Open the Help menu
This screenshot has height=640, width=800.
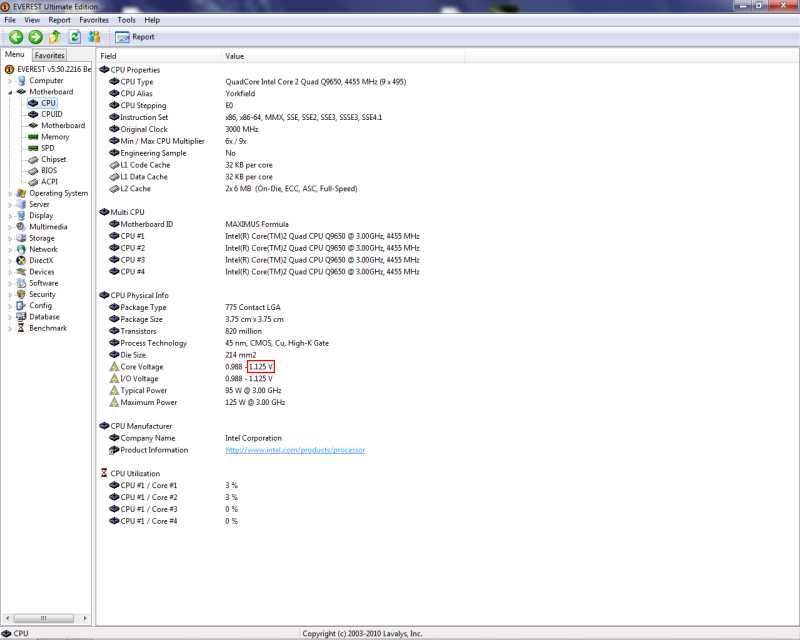(152, 20)
